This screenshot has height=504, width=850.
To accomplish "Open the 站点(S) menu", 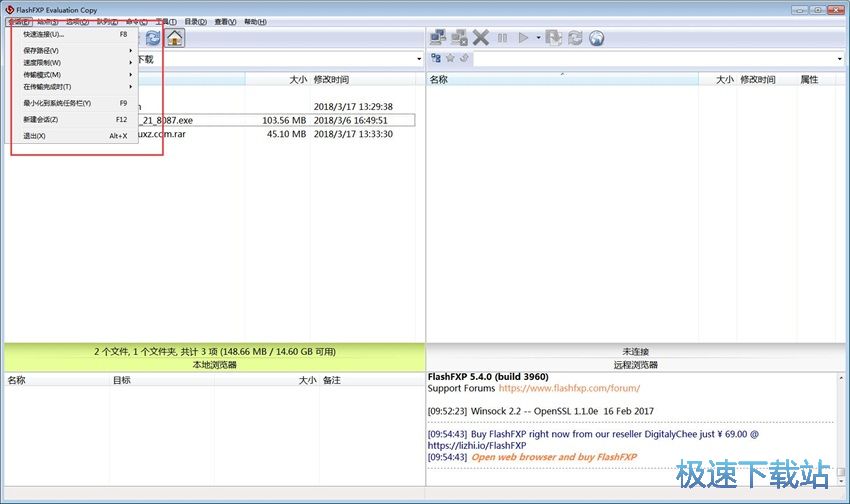I will pyautogui.click(x=48, y=22).
